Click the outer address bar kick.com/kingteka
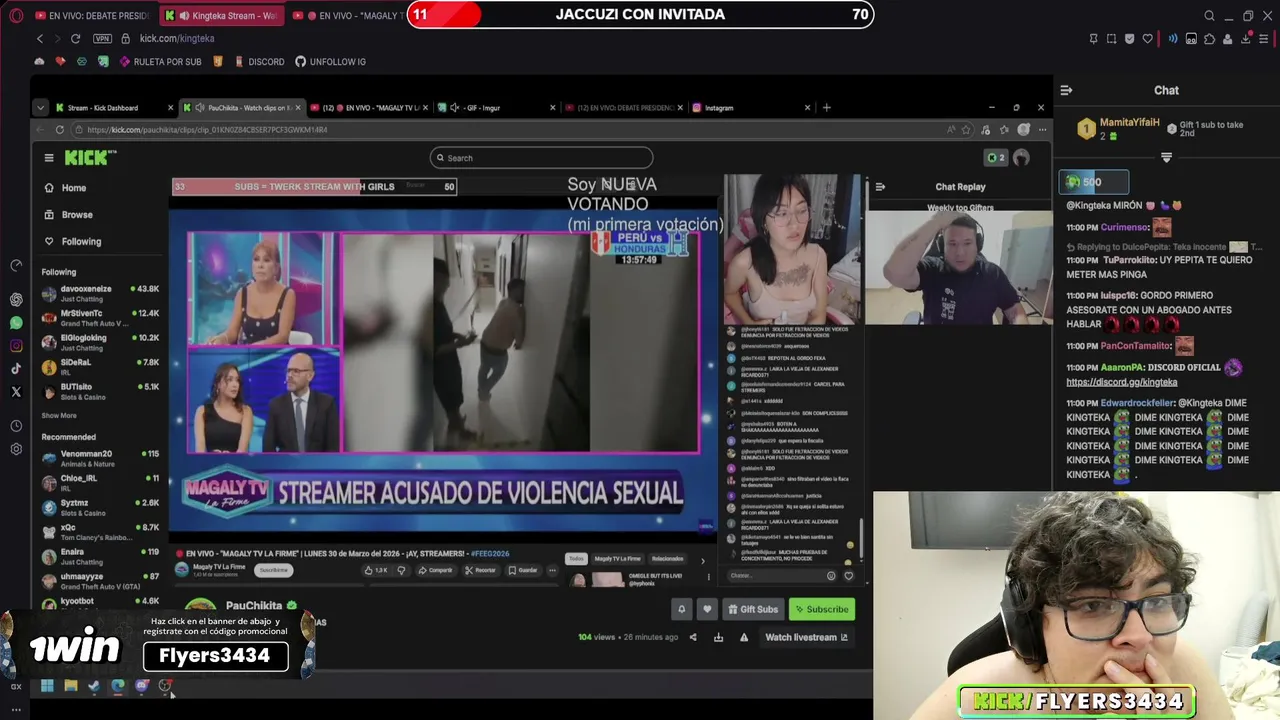 click(x=177, y=38)
